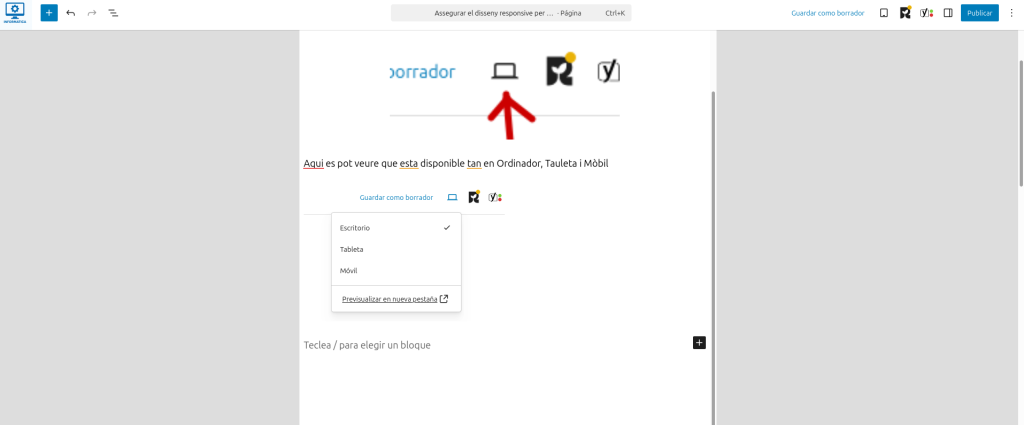
Task: Undo the last change
Action: click(71, 13)
